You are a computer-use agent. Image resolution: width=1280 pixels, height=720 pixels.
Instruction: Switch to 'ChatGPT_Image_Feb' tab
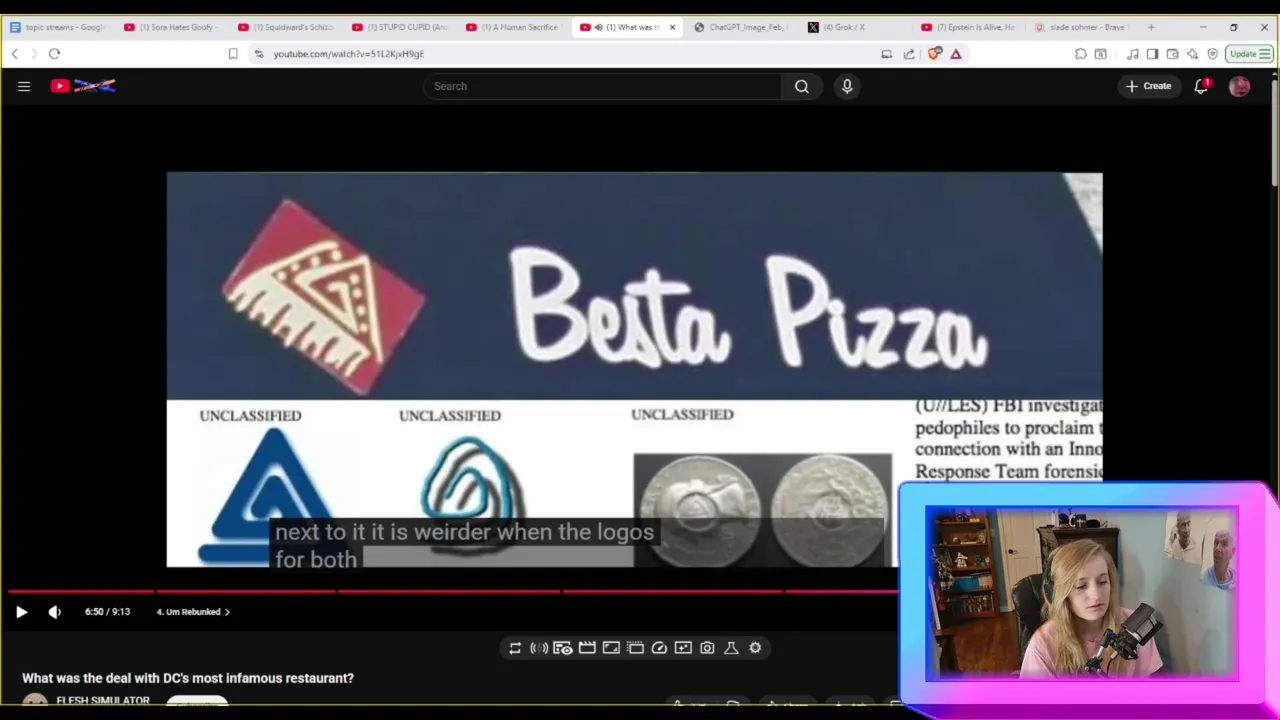742,27
